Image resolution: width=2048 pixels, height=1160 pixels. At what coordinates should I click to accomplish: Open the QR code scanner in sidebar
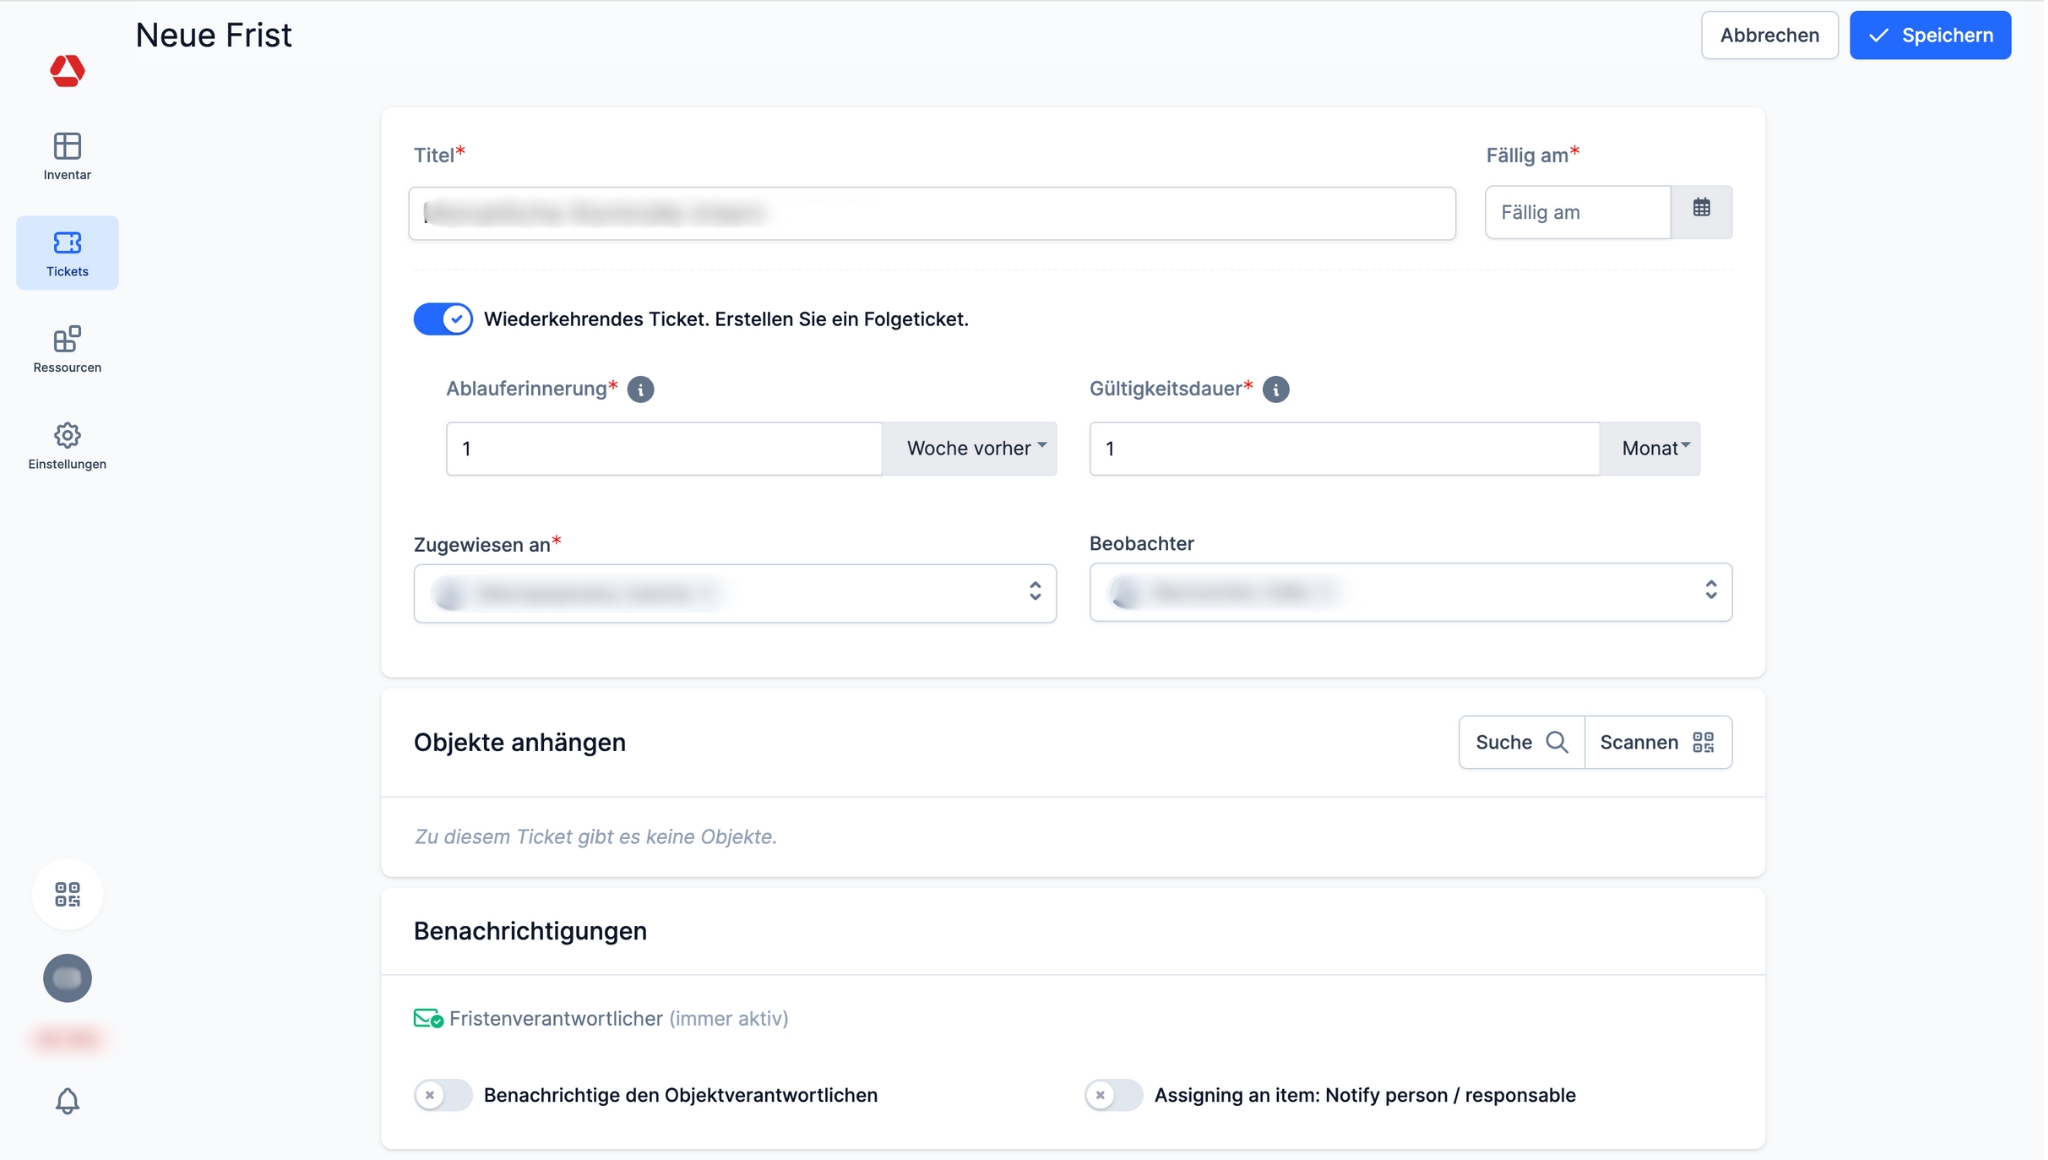tap(67, 894)
